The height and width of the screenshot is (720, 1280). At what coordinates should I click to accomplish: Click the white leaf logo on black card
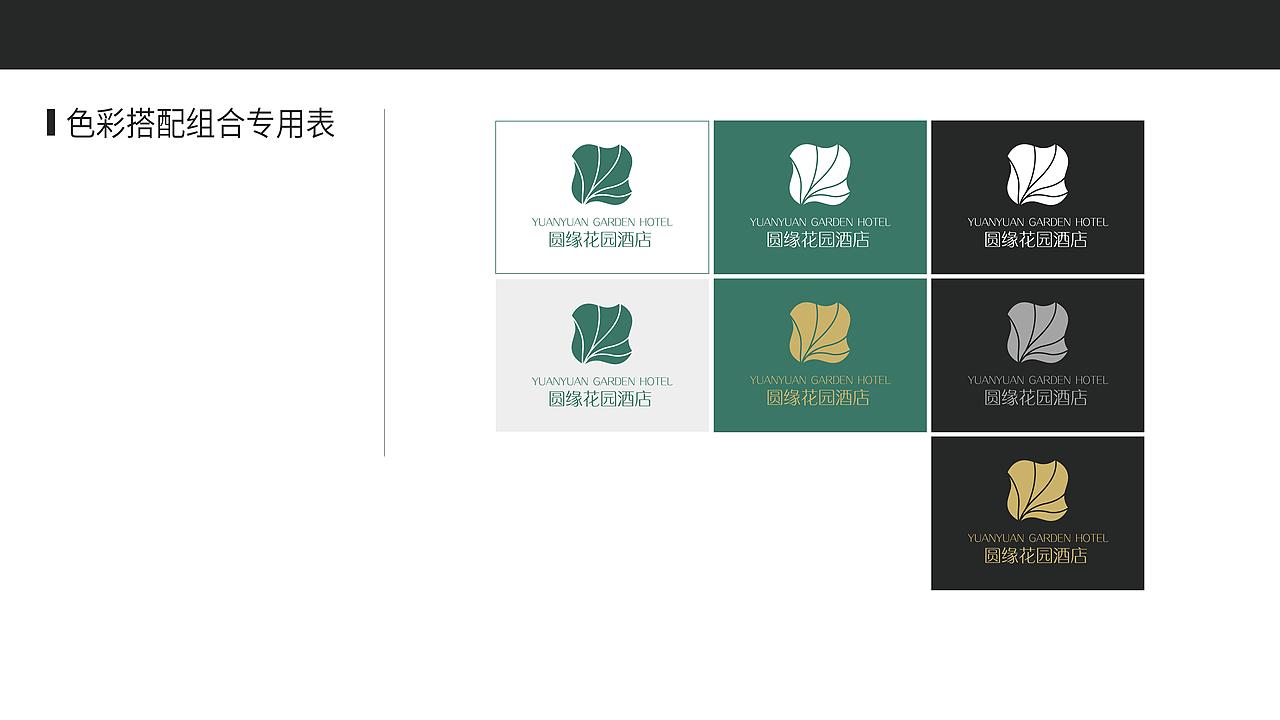[x=1038, y=174]
